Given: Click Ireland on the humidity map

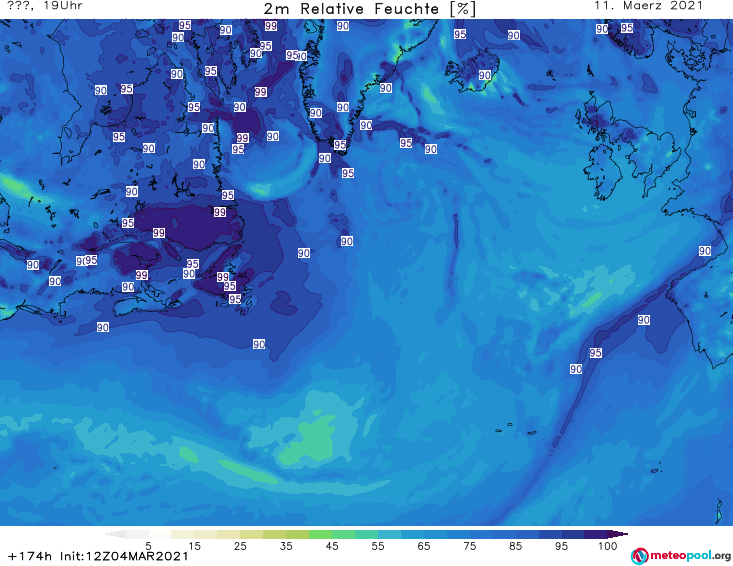Looking at the screenshot, I should 603,171.
